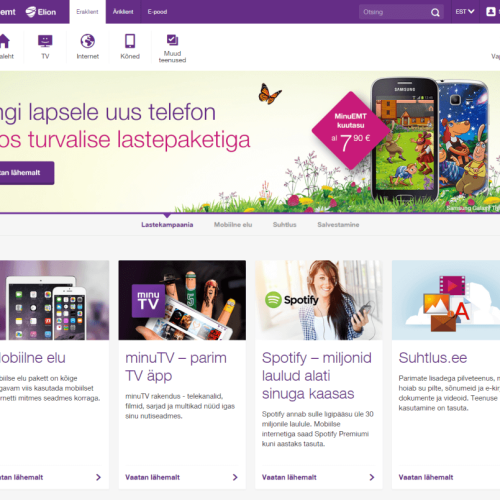
Task: Open the home page icon
Action: click(x=5, y=41)
